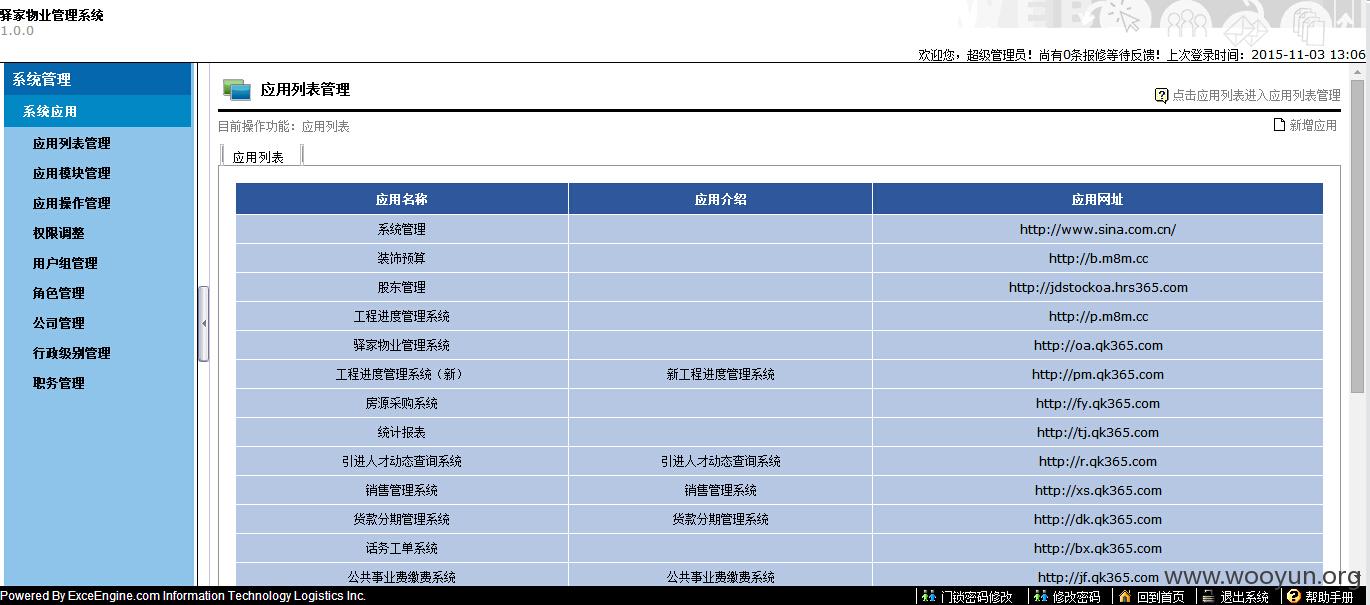Click URL http://jdstockoa.hrs365.com
Screen dimensions: 1370x605
click(1098, 287)
